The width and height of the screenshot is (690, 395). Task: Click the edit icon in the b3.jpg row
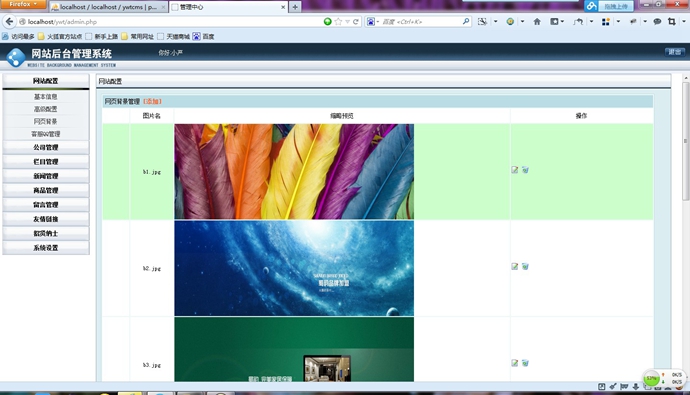coord(514,363)
